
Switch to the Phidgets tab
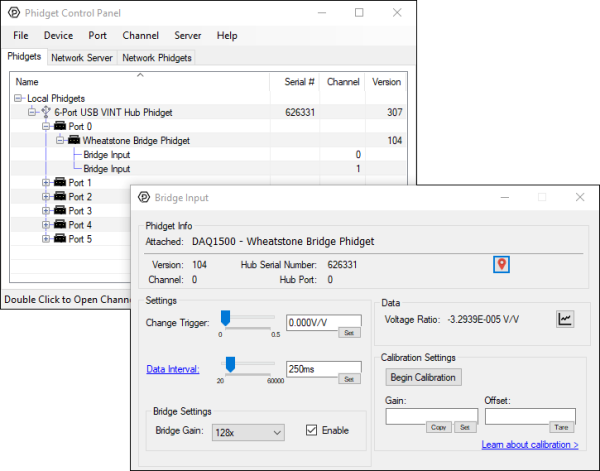(24, 57)
